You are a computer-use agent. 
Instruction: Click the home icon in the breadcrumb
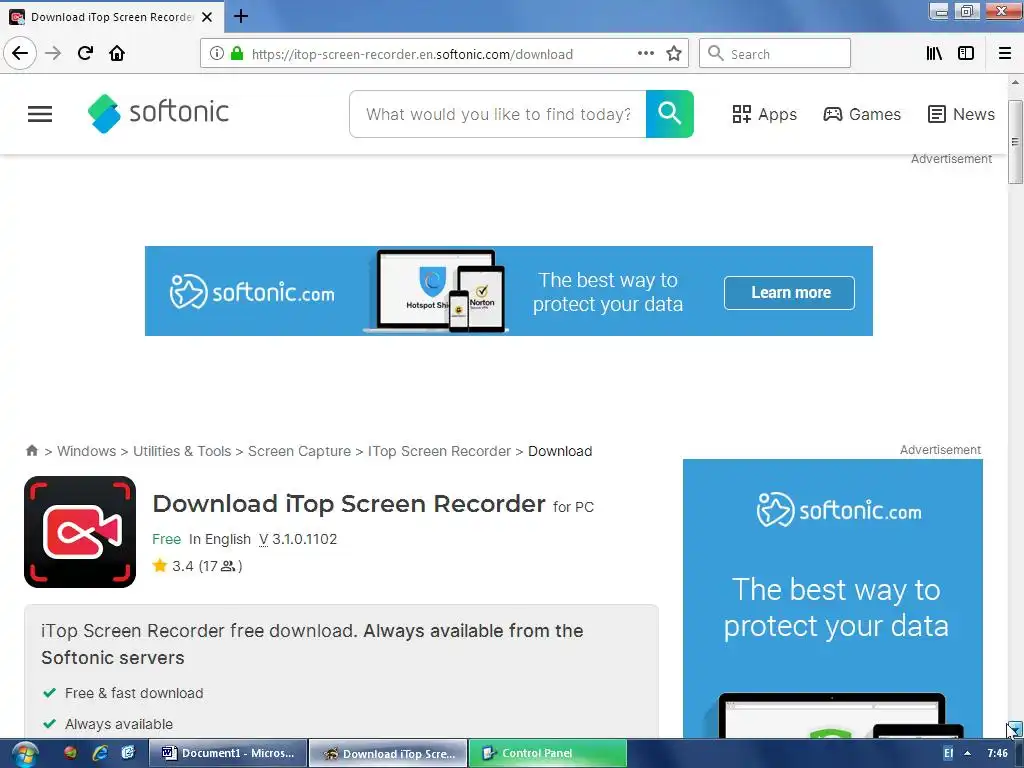[32, 451]
